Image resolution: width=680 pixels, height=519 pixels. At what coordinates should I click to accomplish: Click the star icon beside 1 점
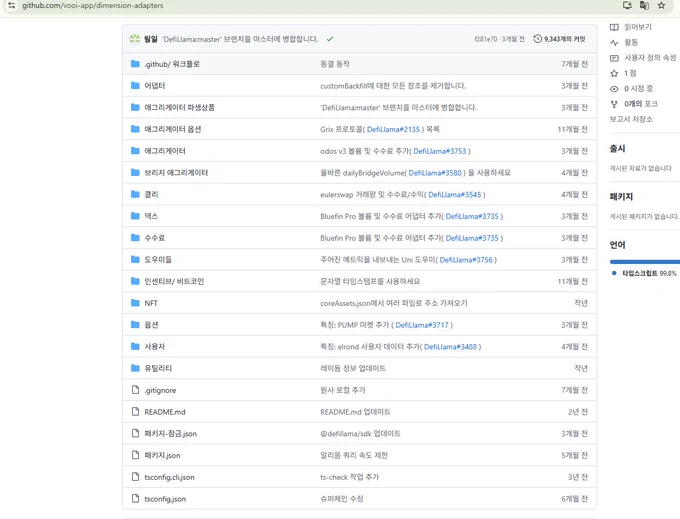(x=614, y=73)
